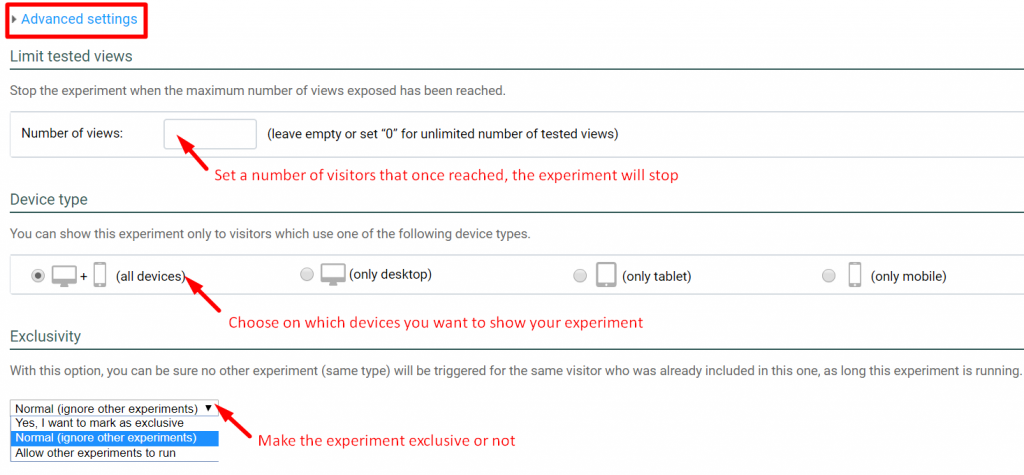Click the Advanced settings link
Screen dimensions: 1024x475
(x=81, y=19)
